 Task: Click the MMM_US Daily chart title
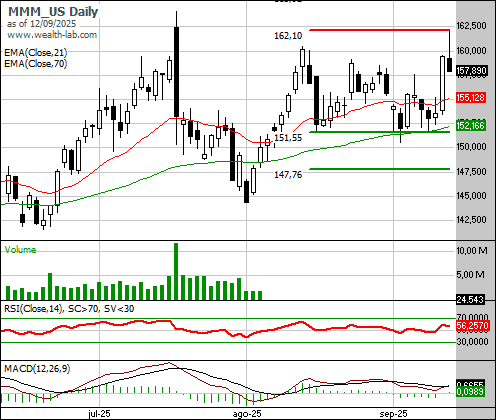point(53,12)
